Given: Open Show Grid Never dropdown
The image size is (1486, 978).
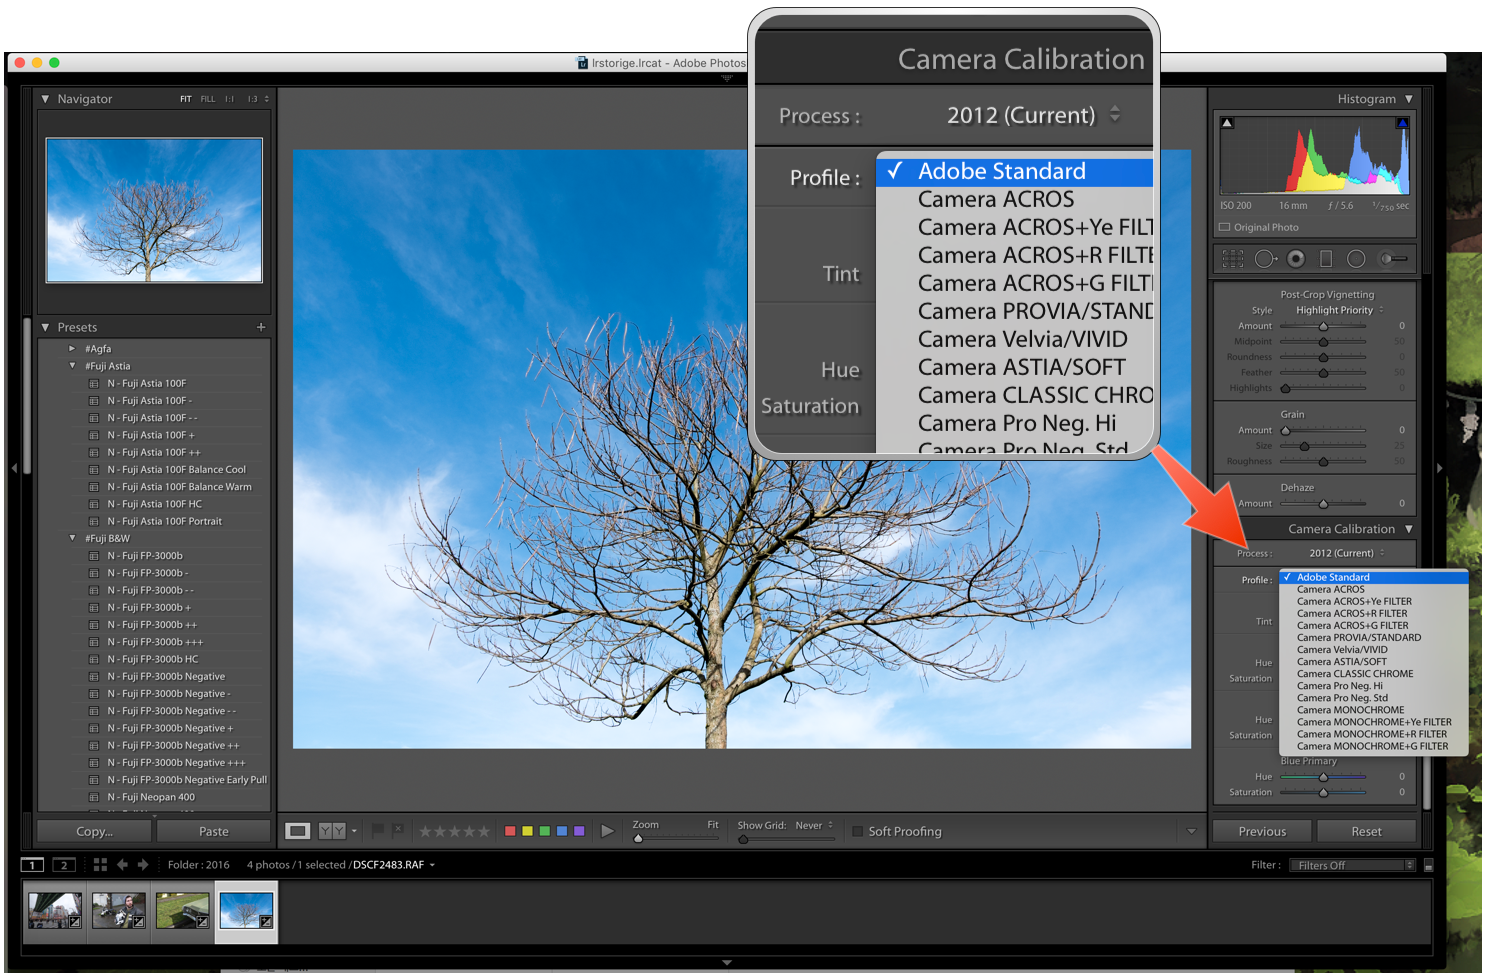Looking at the screenshot, I should click(814, 826).
